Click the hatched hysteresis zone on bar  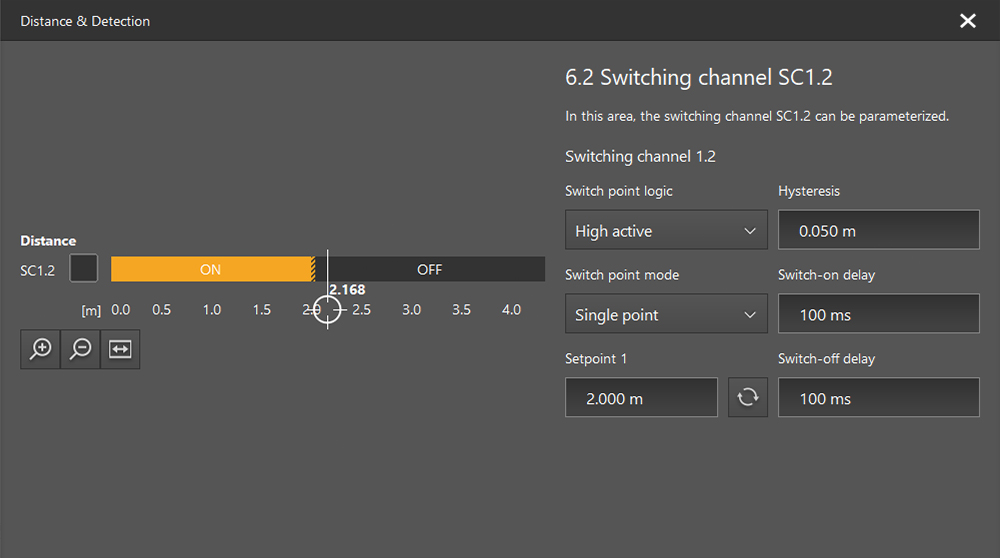coord(313,269)
